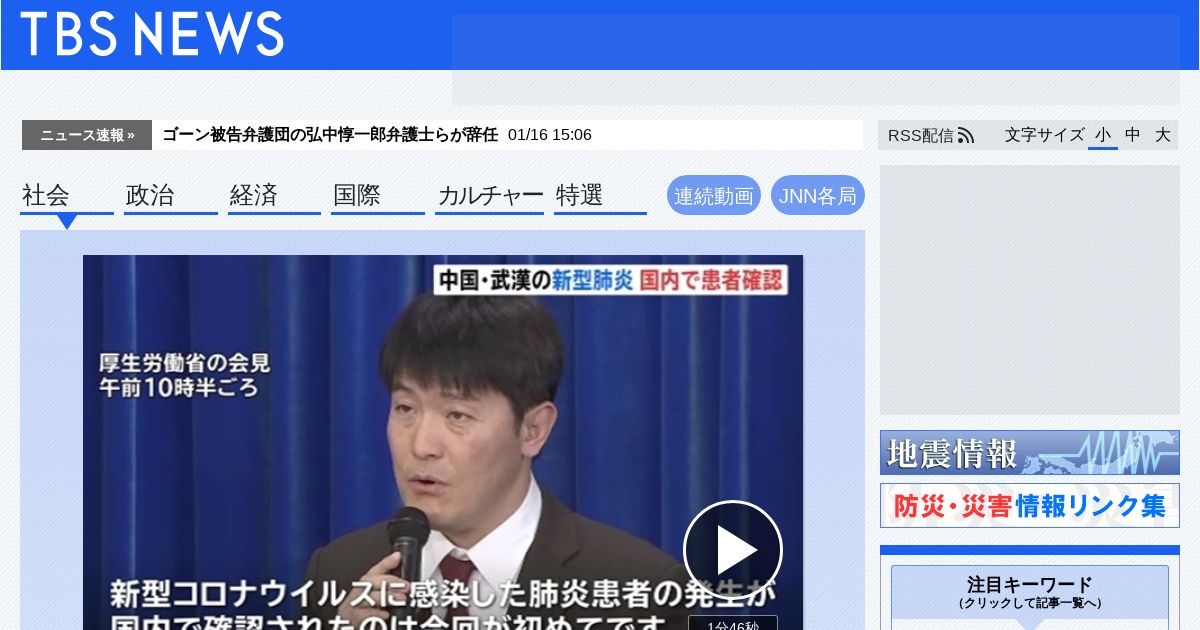Open the JNN各局 button
This screenshot has height=630, width=1200.
[818, 196]
